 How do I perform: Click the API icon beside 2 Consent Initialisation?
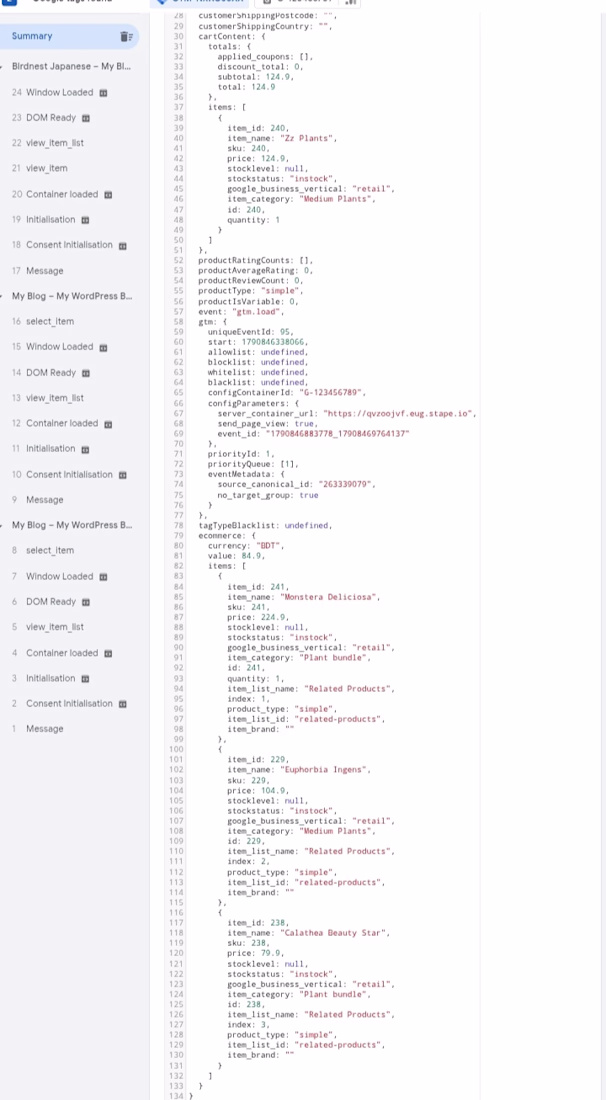pos(122,704)
